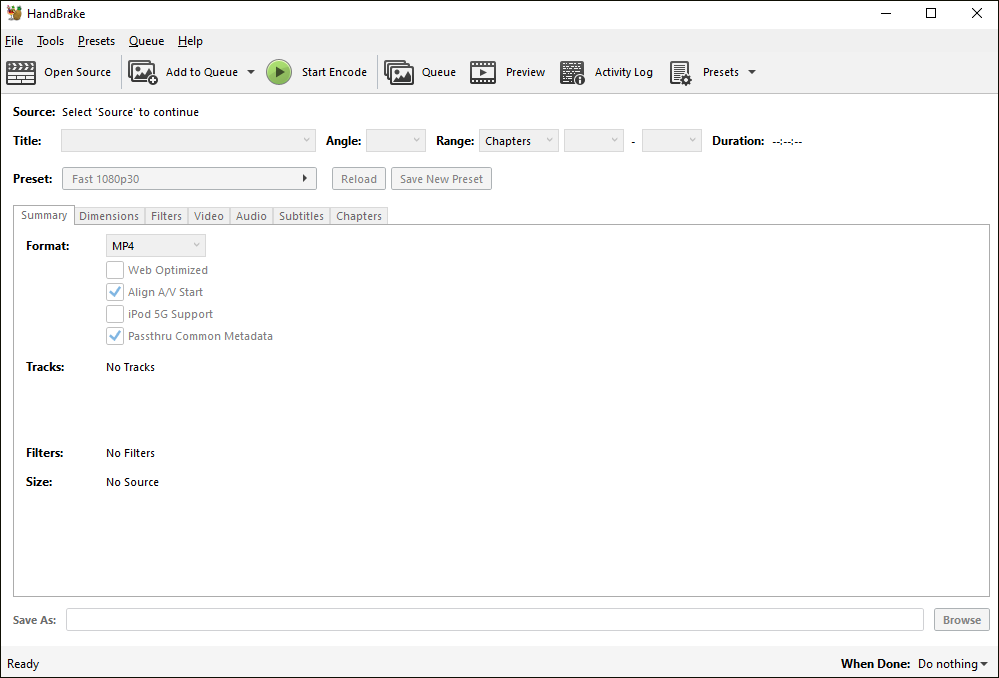Click the Presets document-gear icon
Viewport: 999px width, 678px height.
click(x=680, y=72)
